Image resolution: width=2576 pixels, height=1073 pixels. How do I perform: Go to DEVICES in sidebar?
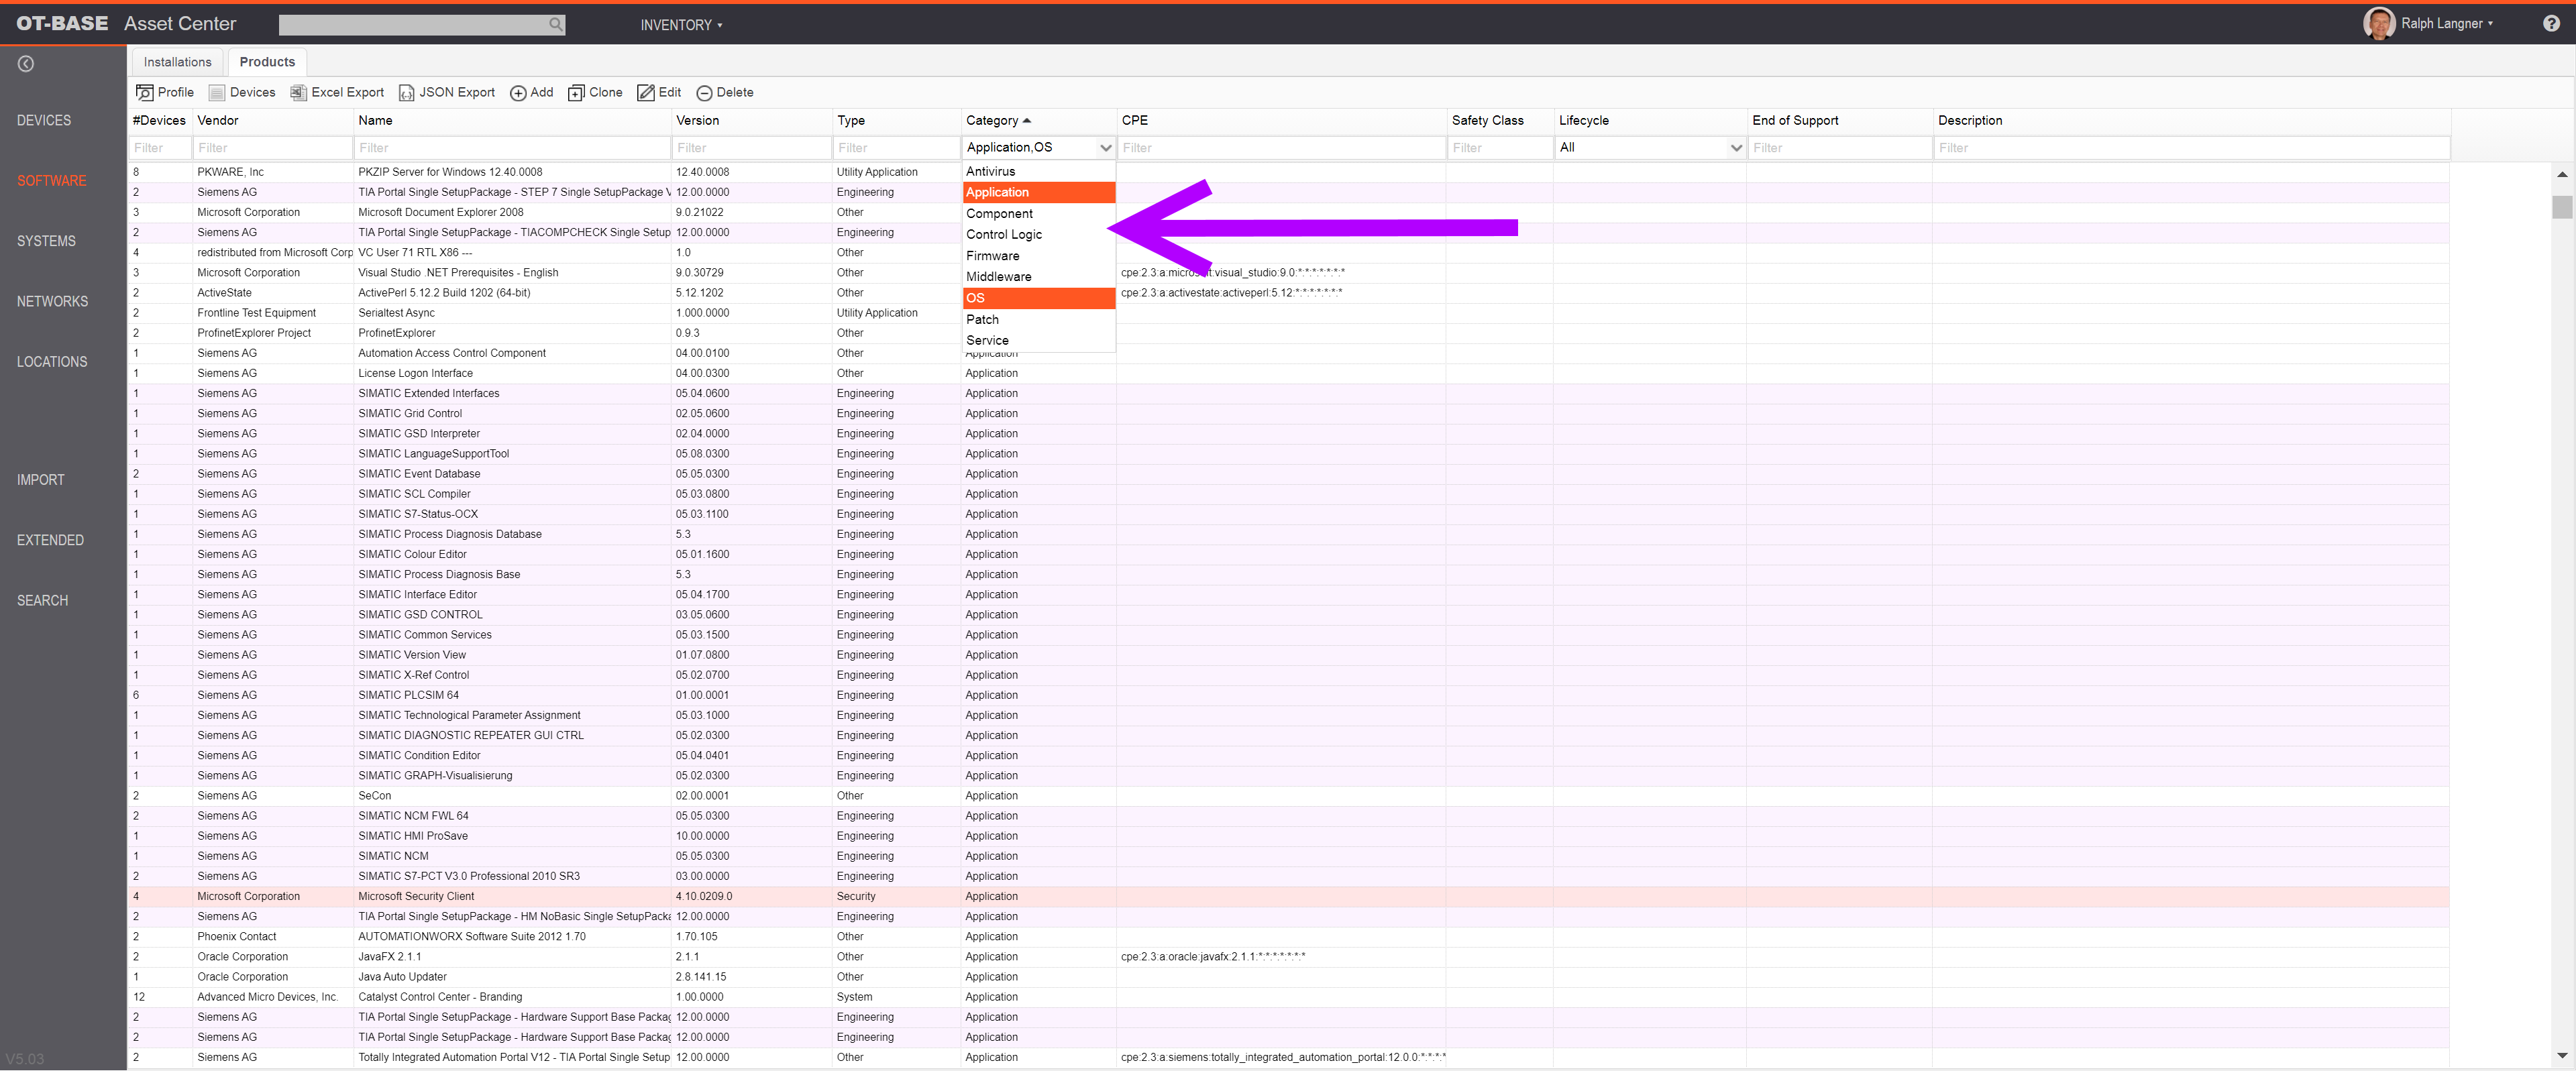click(x=44, y=120)
